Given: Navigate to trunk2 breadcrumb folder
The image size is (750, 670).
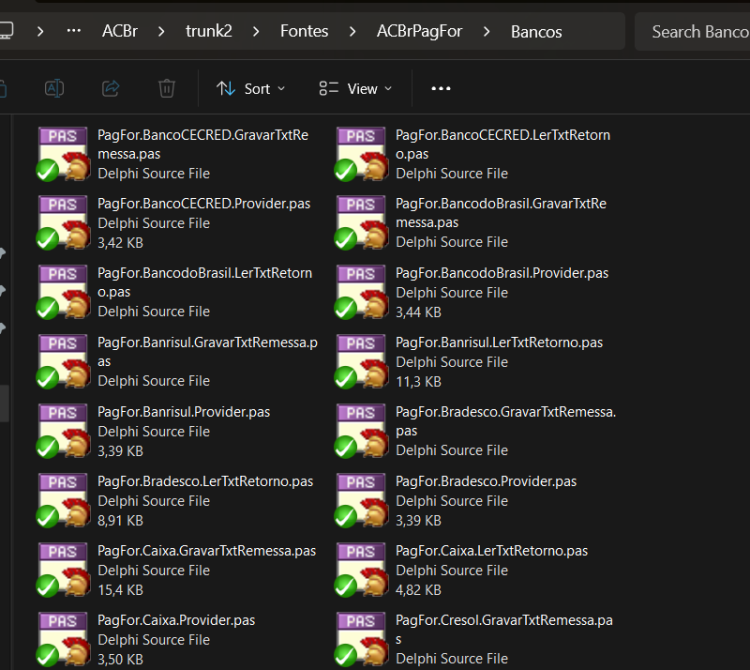Looking at the screenshot, I should click(x=209, y=31).
